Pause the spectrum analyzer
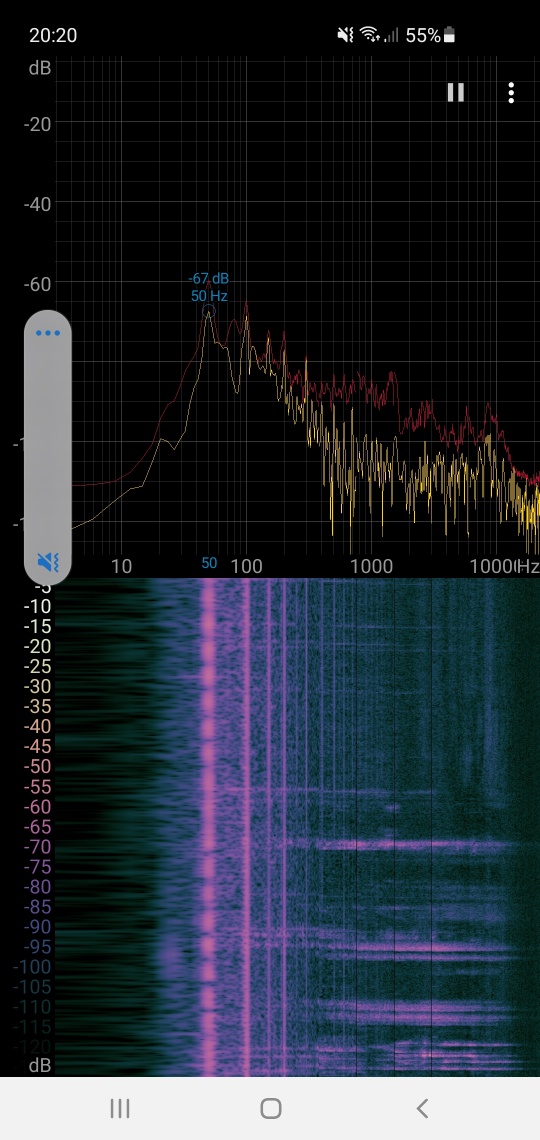 pyautogui.click(x=456, y=92)
